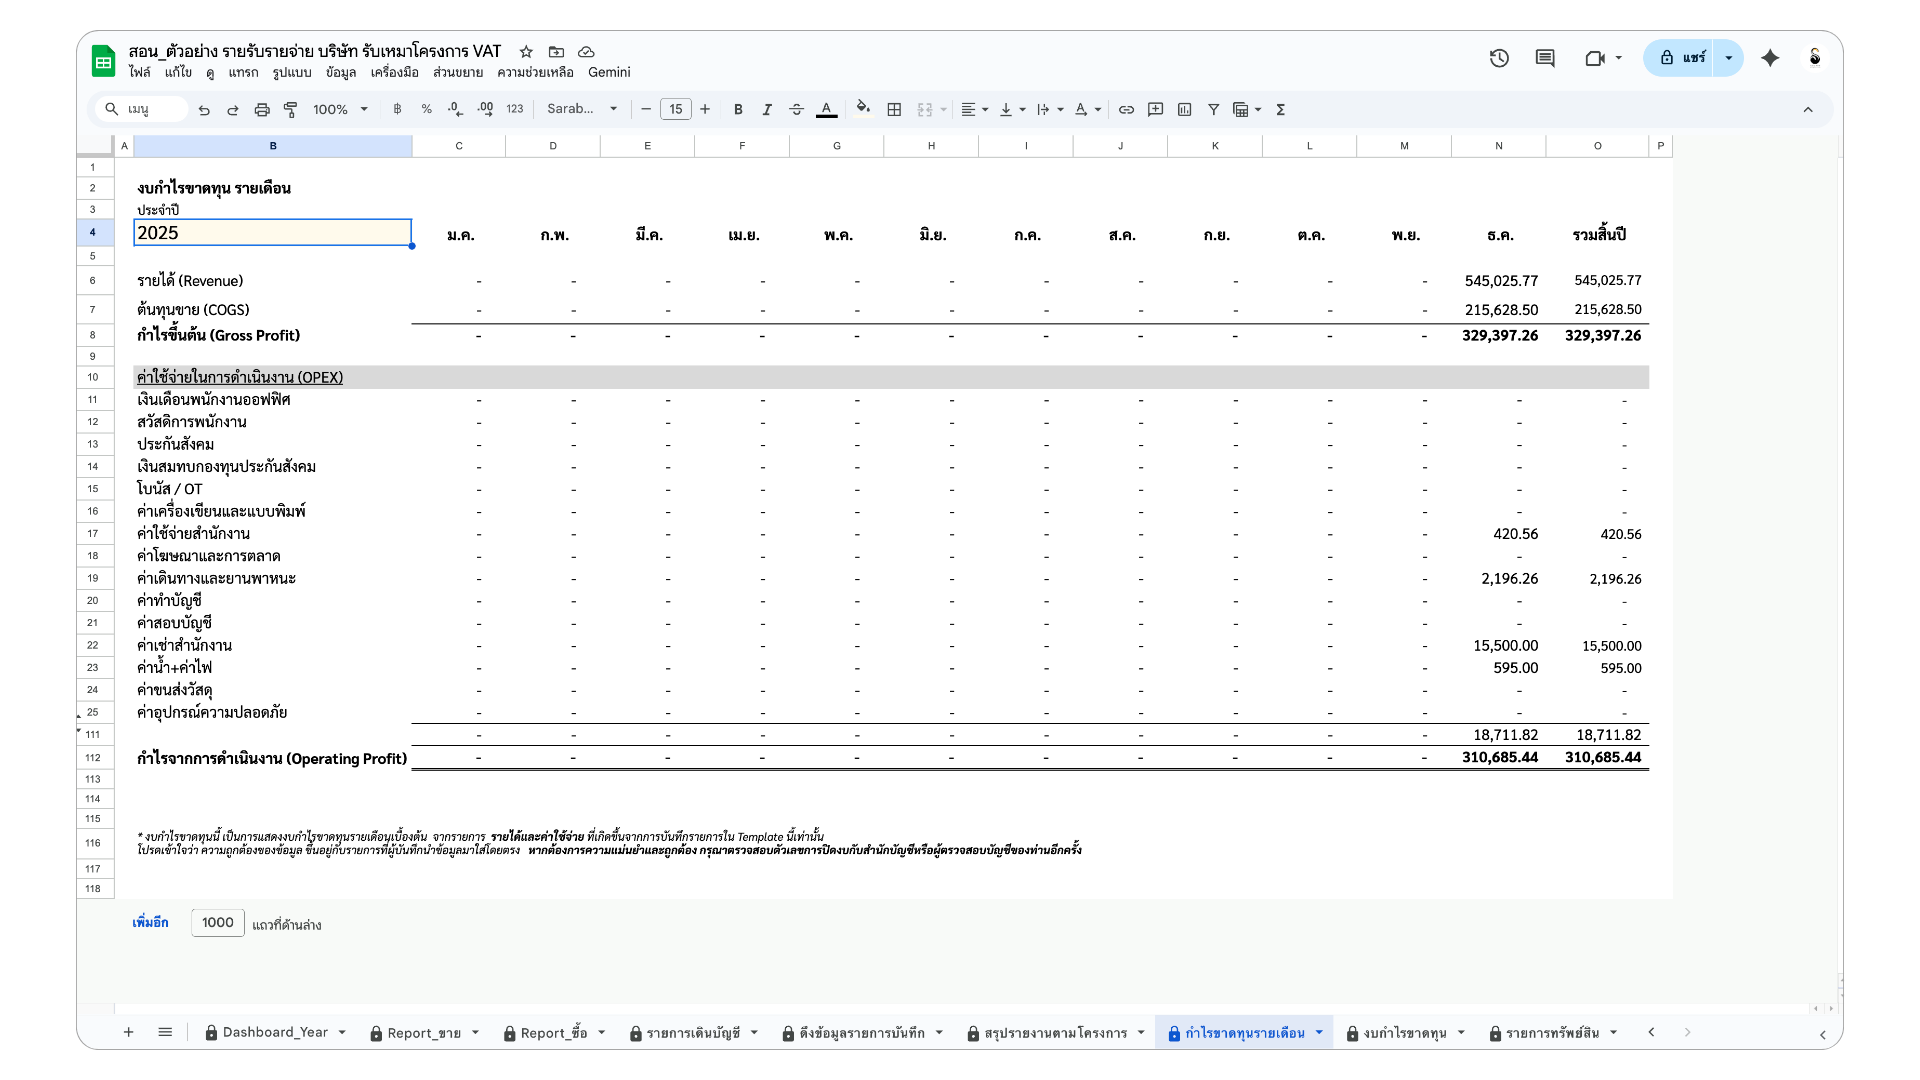Toggle bold formatting
The image size is (1920, 1080).
738,110
